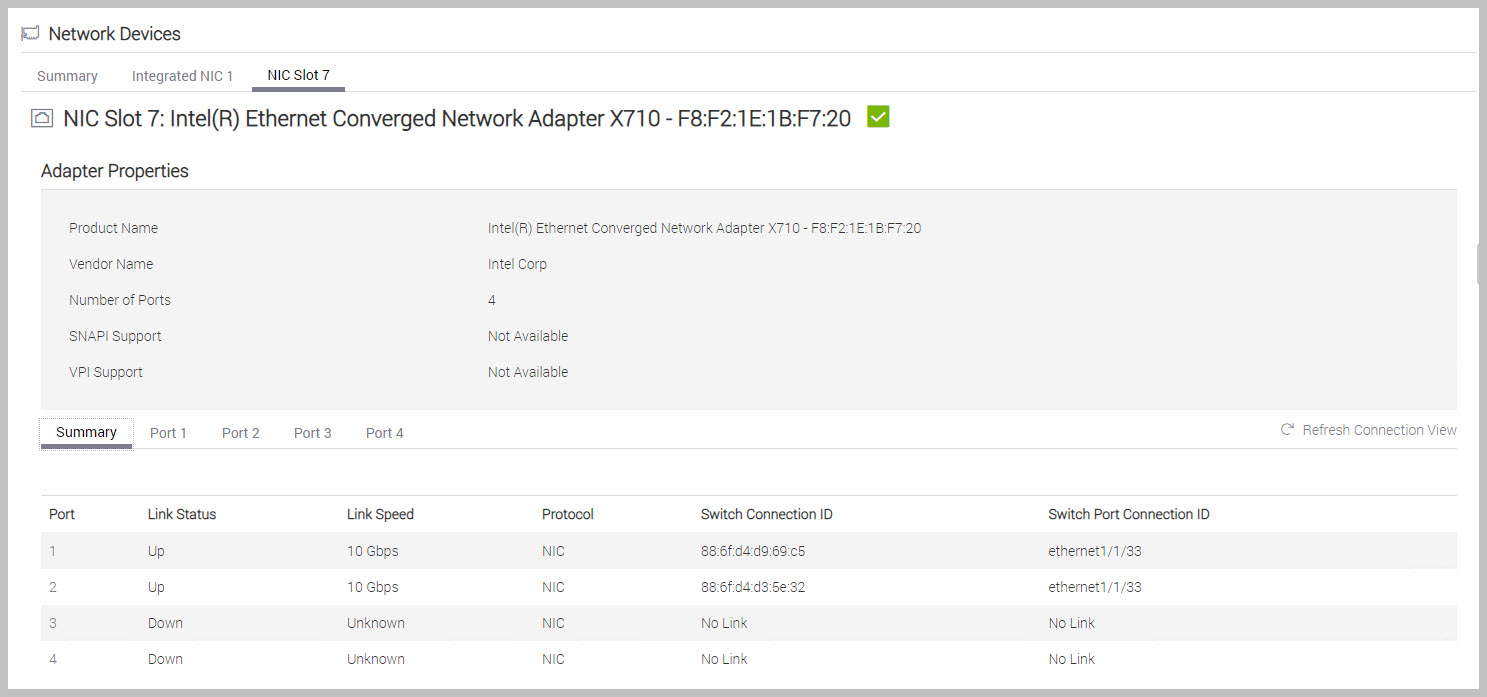Click the green health status checkmark icon
The image size is (1487, 697).
(878, 117)
